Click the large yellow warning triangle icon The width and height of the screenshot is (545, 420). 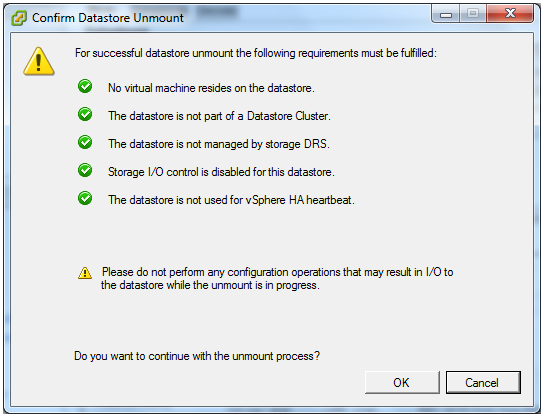[x=39, y=62]
